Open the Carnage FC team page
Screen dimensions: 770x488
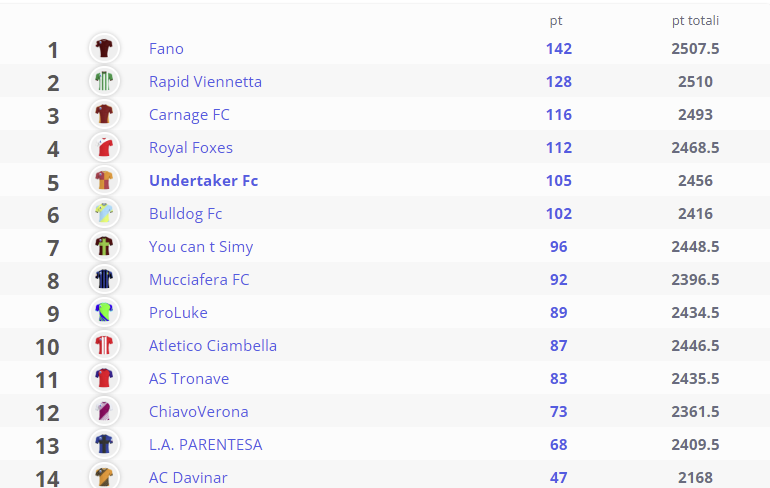pos(189,115)
